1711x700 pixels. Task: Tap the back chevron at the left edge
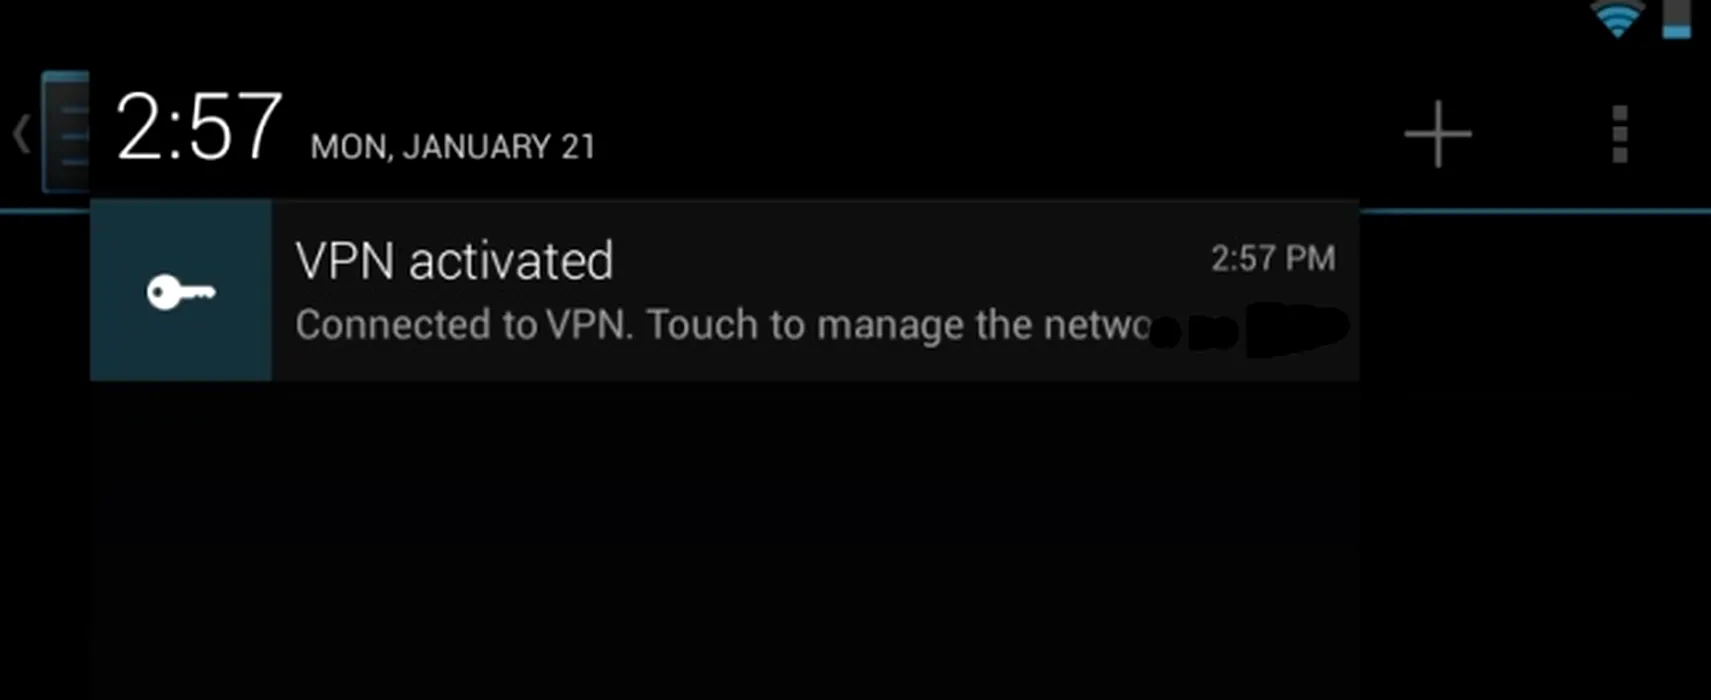21,134
